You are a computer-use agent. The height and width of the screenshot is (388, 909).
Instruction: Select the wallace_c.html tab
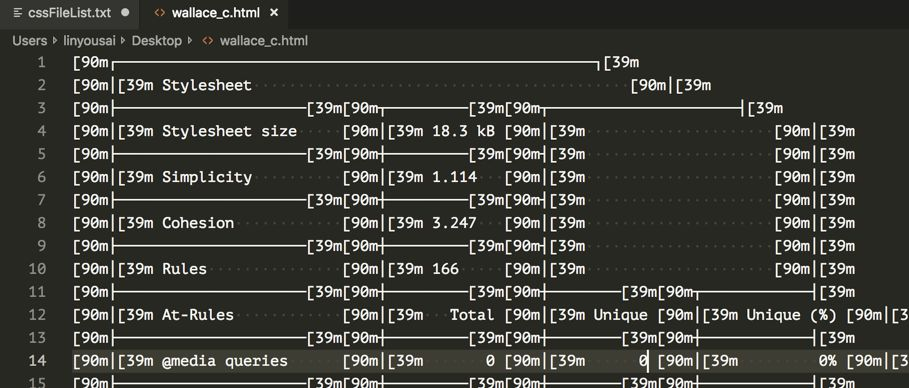pyautogui.click(x=215, y=13)
